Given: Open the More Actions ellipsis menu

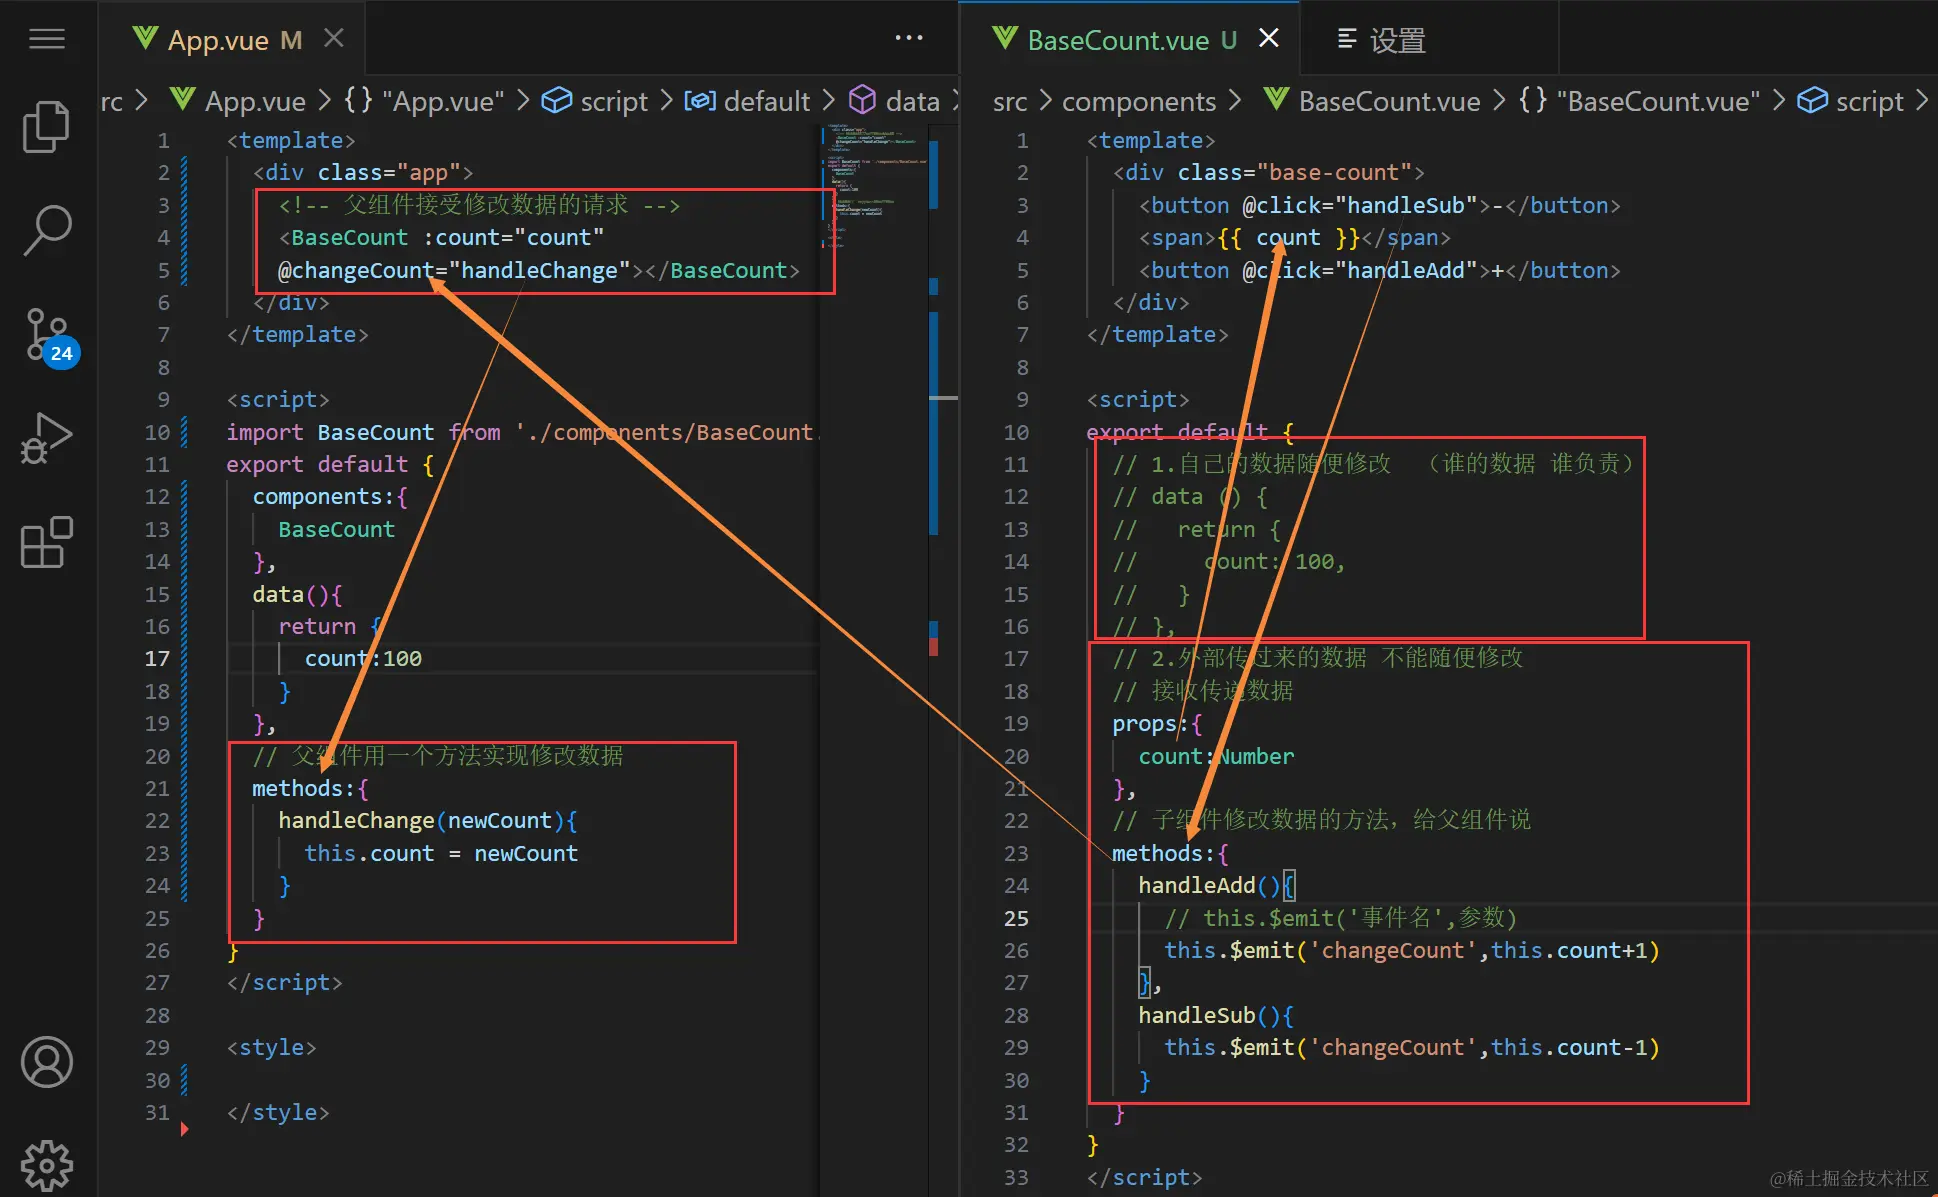Looking at the screenshot, I should (x=908, y=38).
